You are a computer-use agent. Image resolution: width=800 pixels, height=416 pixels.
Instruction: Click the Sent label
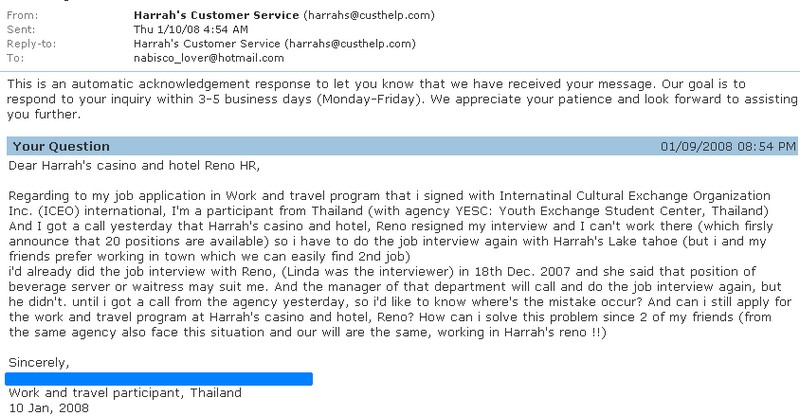coord(21,30)
